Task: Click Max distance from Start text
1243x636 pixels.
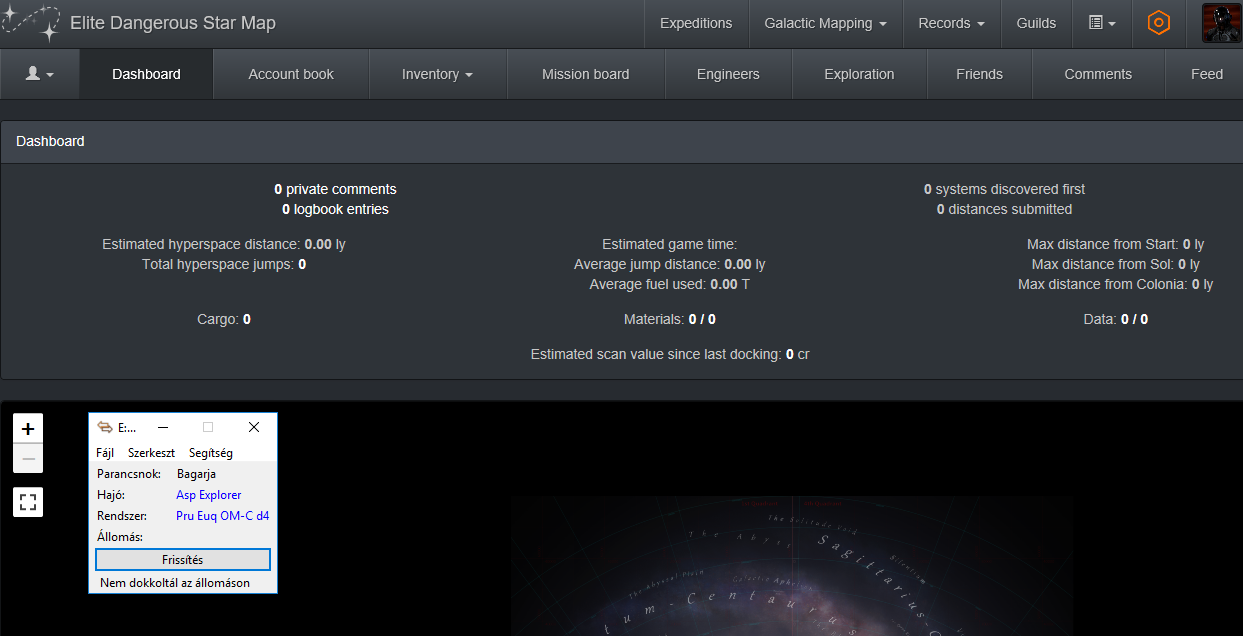Action: (x=1115, y=244)
